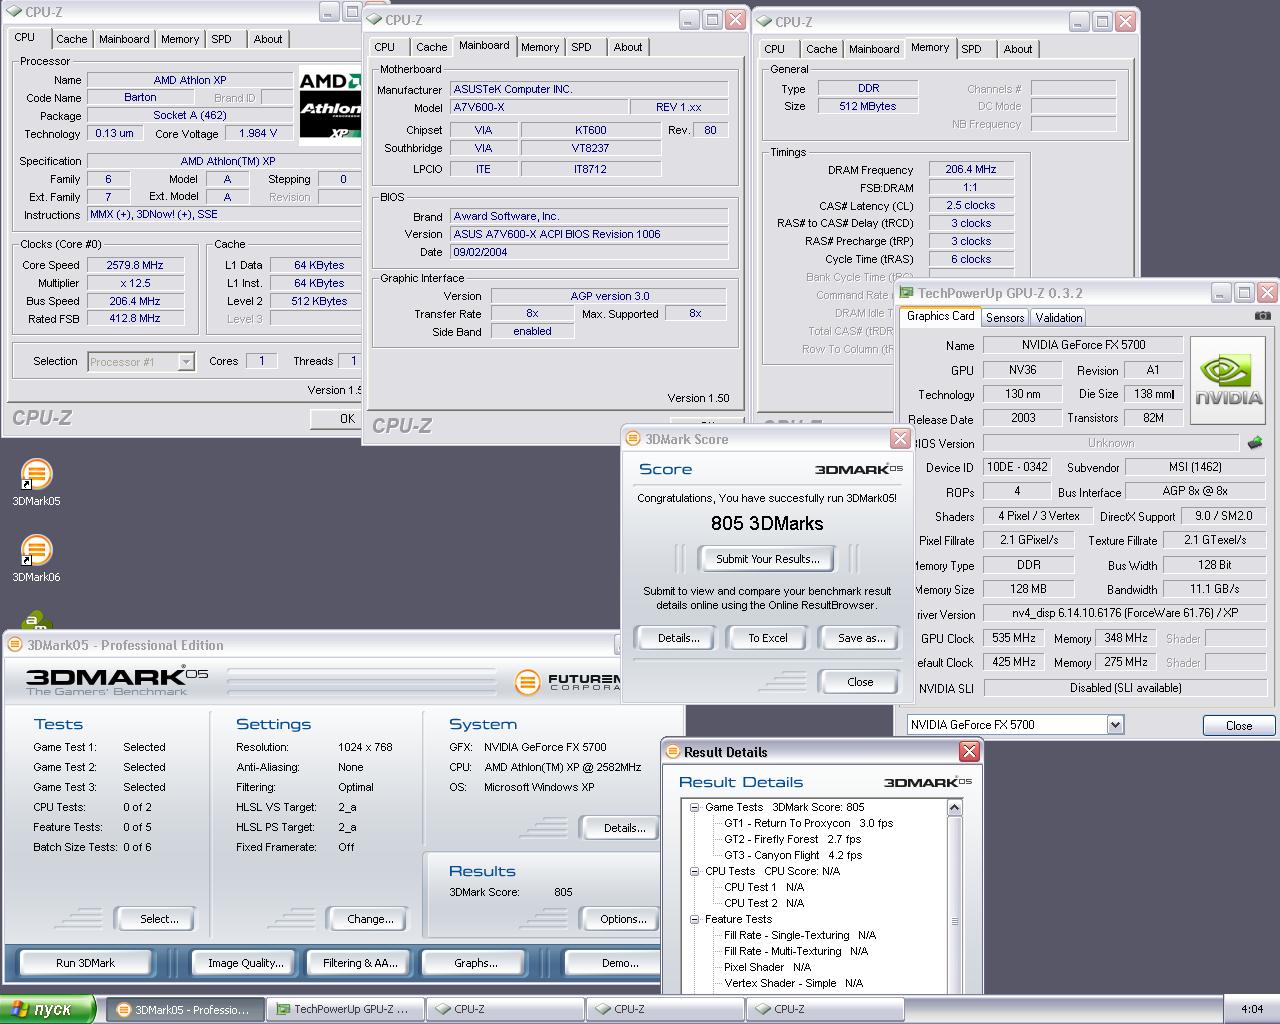This screenshot has height=1024, width=1280.
Task: Switch to the Sensors tab in GPU-Z
Action: [1005, 317]
